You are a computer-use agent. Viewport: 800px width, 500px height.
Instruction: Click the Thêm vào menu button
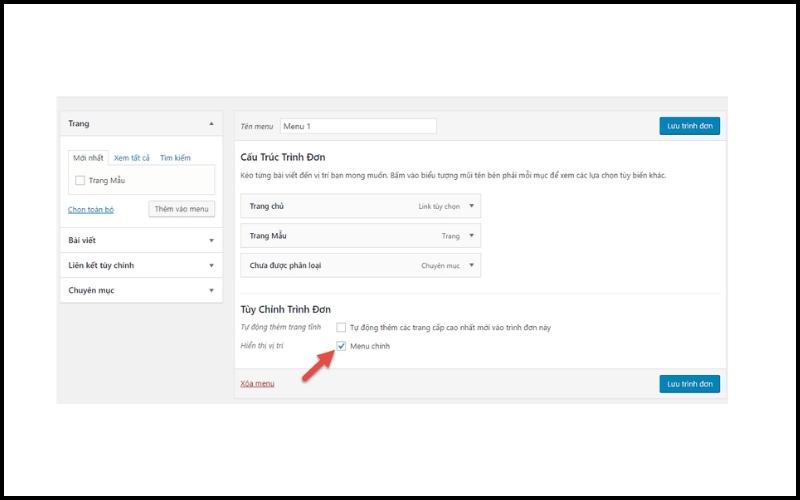point(181,209)
